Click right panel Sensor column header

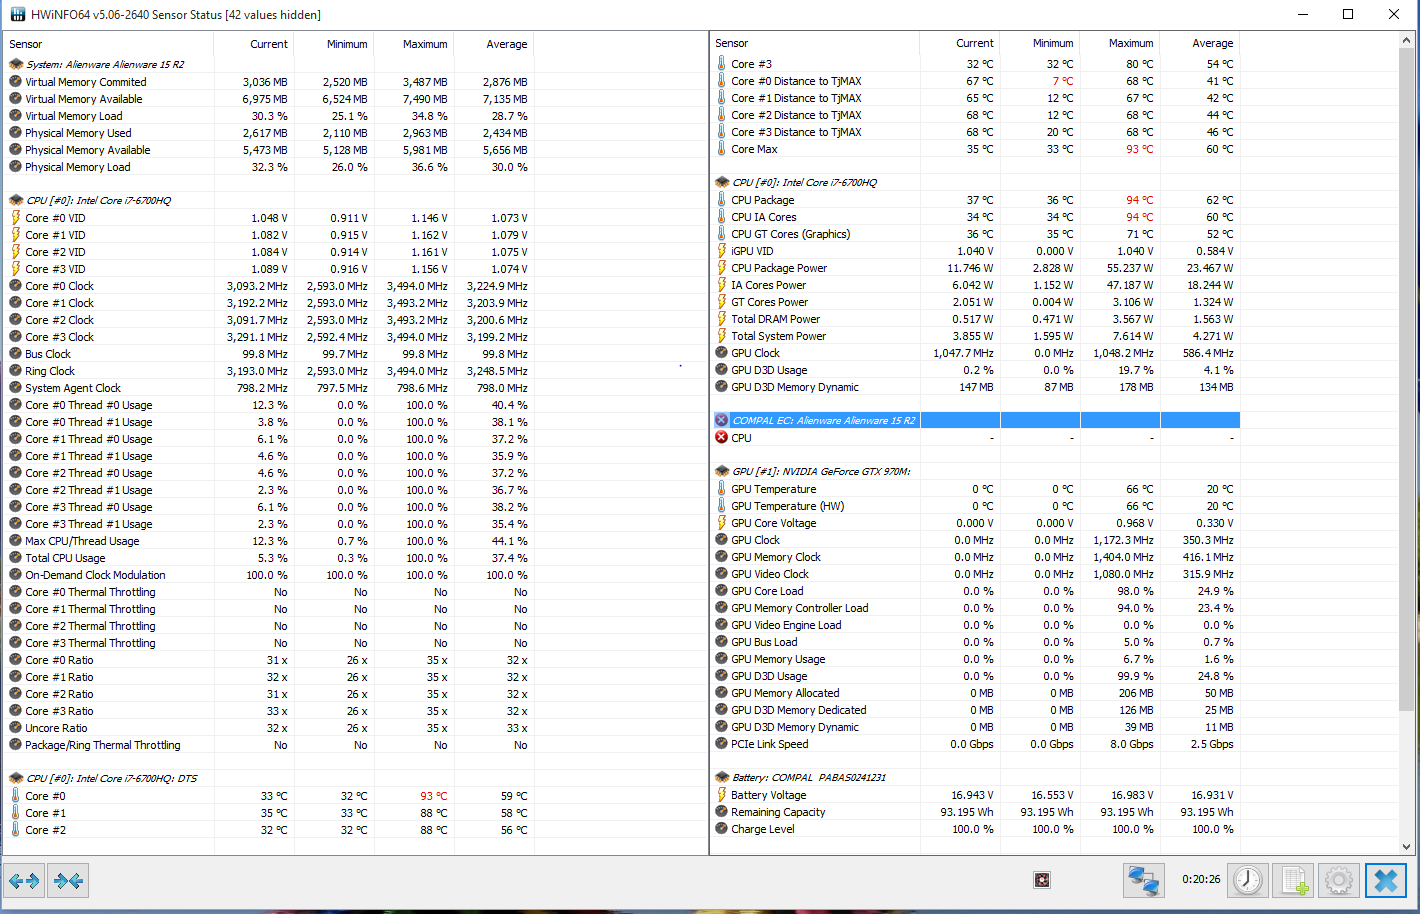tap(816, 43)
